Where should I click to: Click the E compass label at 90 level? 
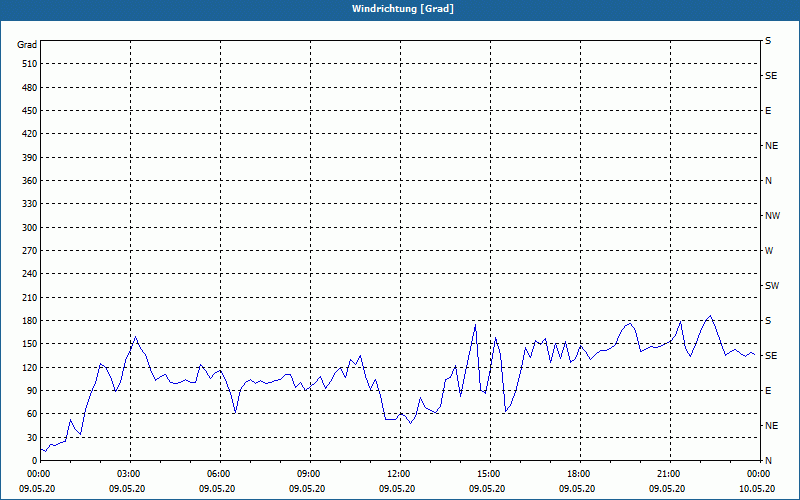pyautogui.click(x=768, y=391)
